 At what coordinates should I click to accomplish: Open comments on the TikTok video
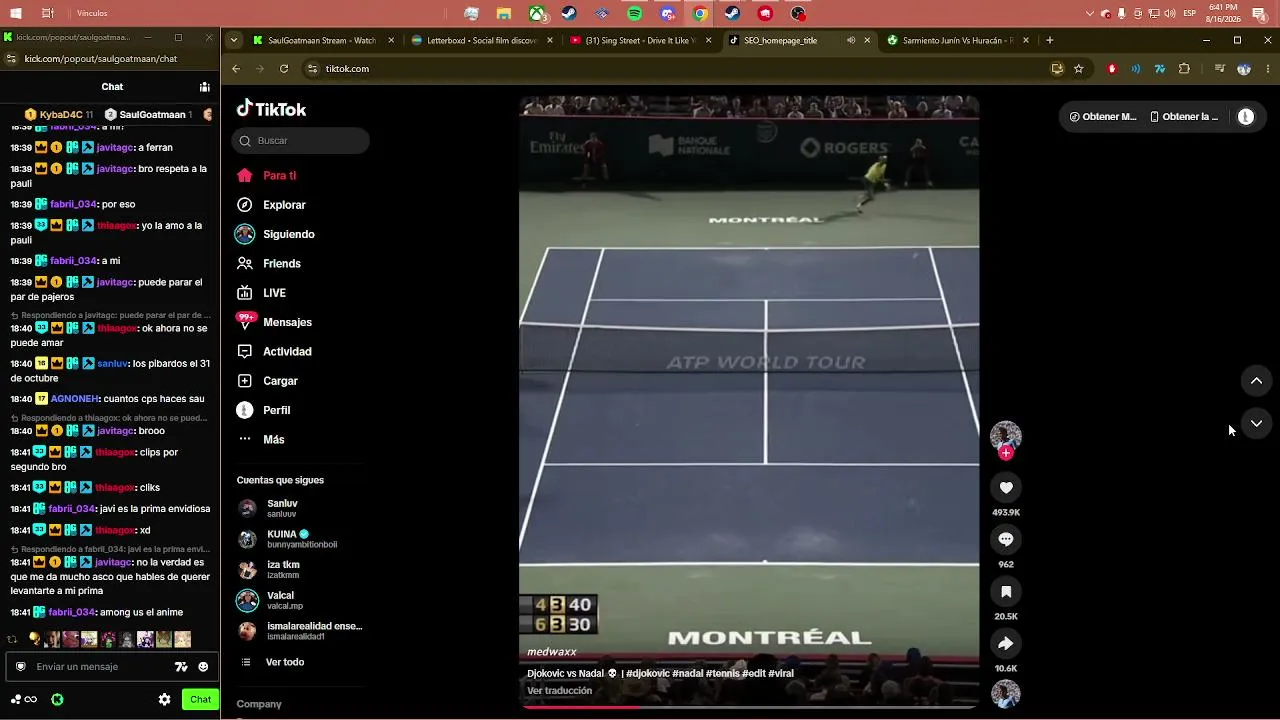coord(1006,540)
